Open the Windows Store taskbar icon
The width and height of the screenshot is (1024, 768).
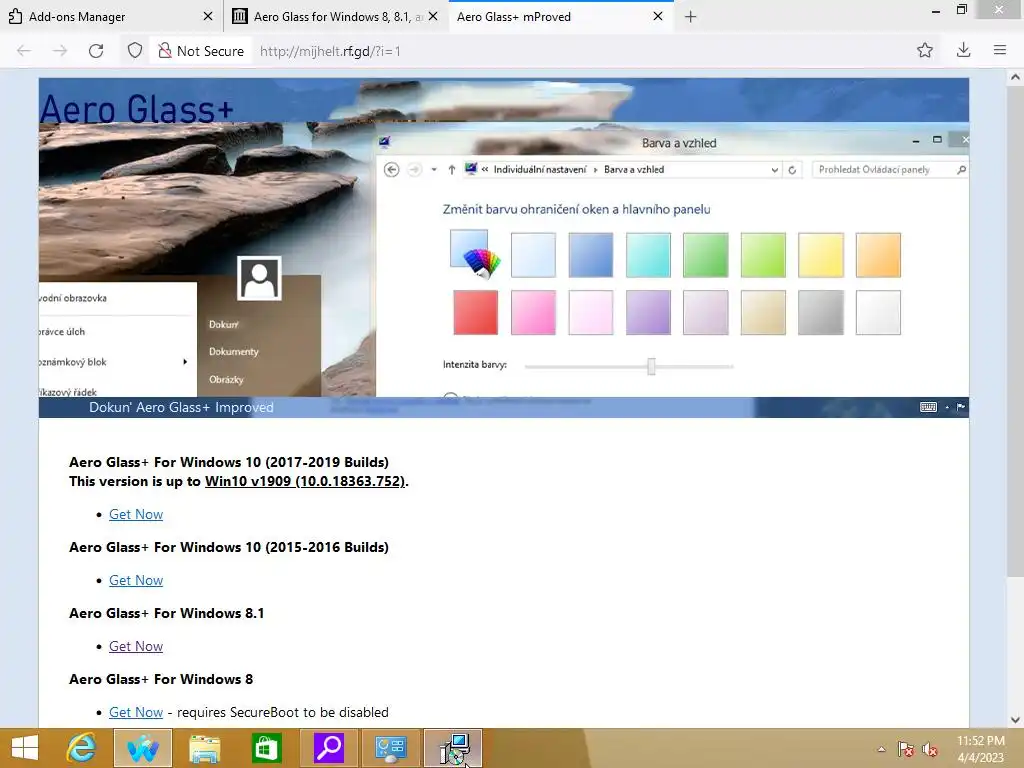pos(266,748)
